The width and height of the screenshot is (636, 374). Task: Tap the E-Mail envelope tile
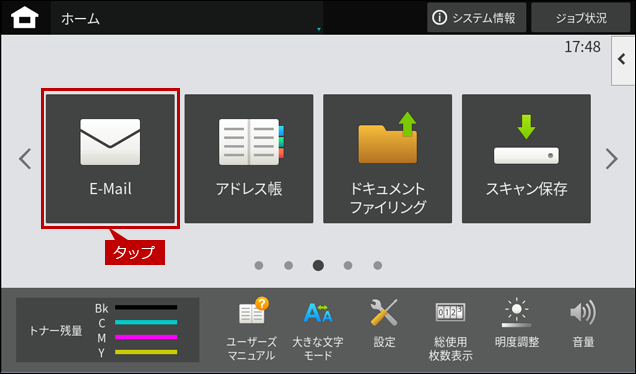[110, 159]
